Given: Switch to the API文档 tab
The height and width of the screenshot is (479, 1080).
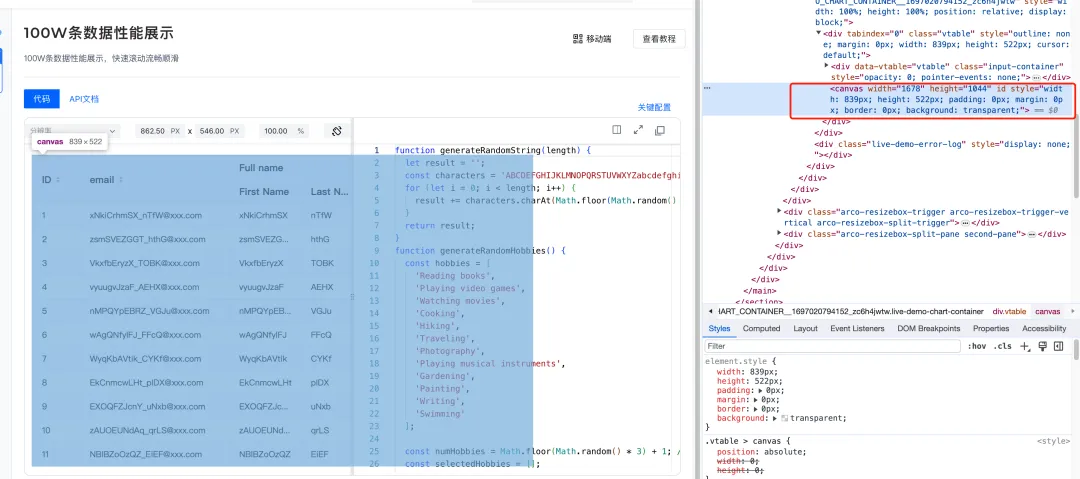Looking at the screenshot, I should pos(84,99).
